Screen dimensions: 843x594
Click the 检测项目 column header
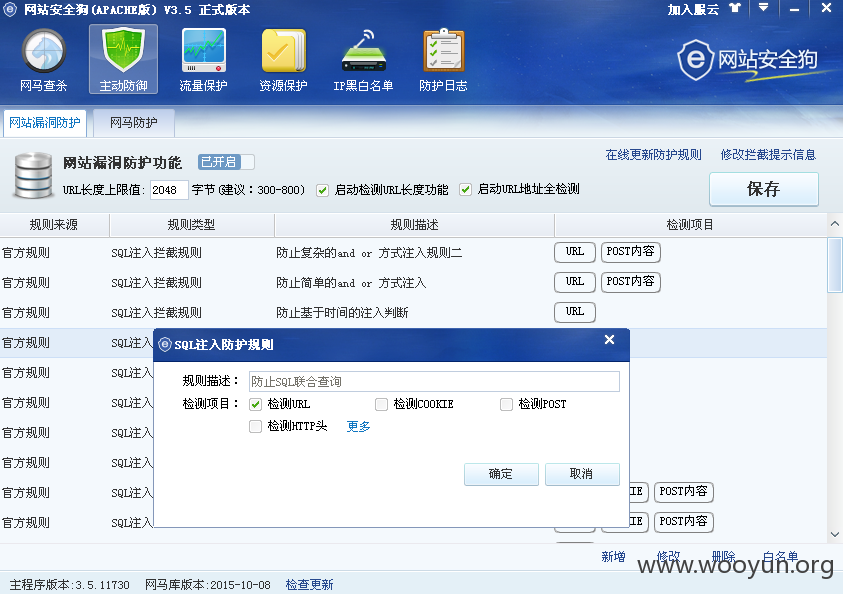click(690, 225)
